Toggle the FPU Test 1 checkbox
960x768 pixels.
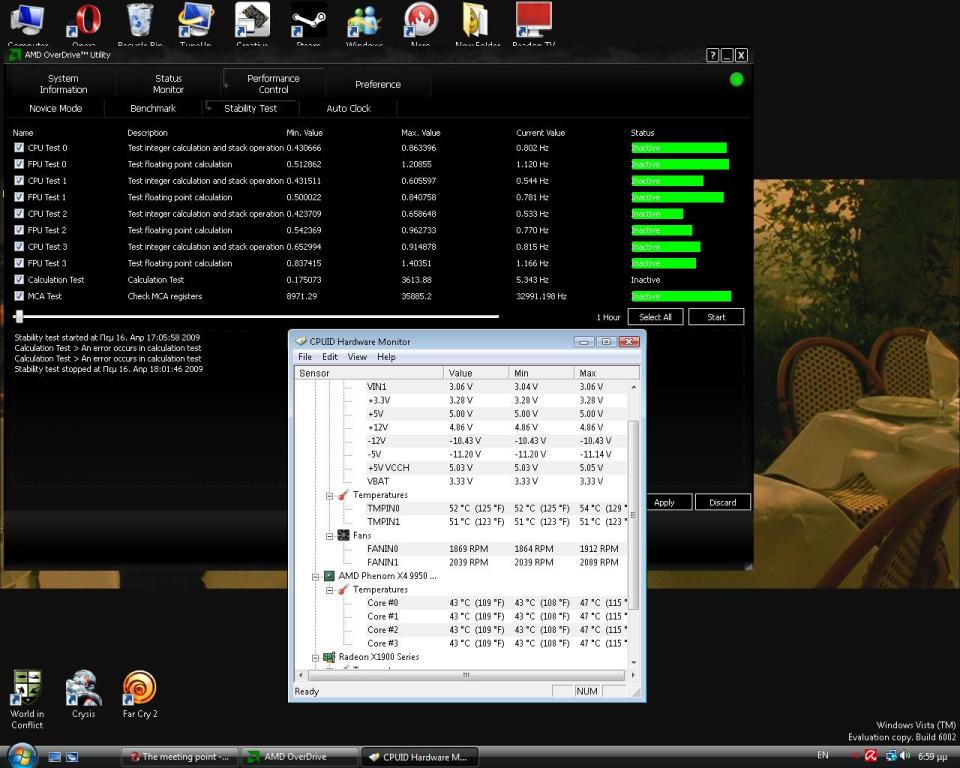[x=19, y=197]
